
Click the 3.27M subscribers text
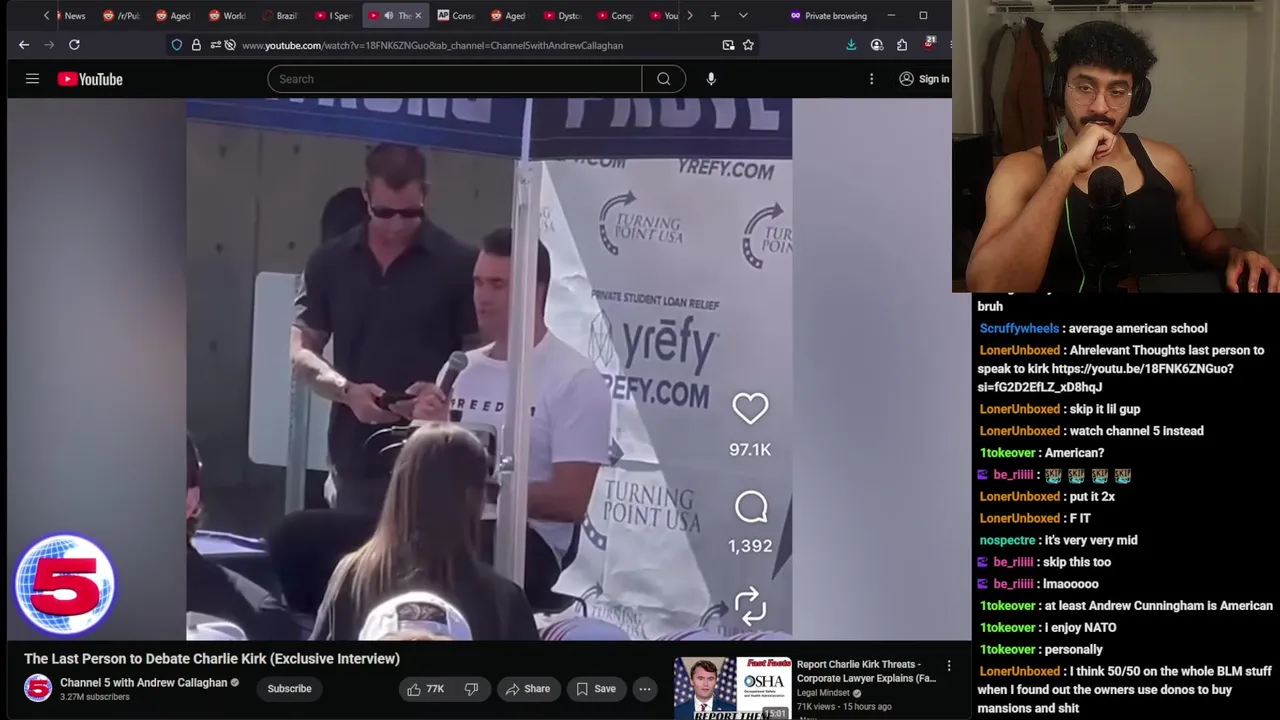click(95, 697)
